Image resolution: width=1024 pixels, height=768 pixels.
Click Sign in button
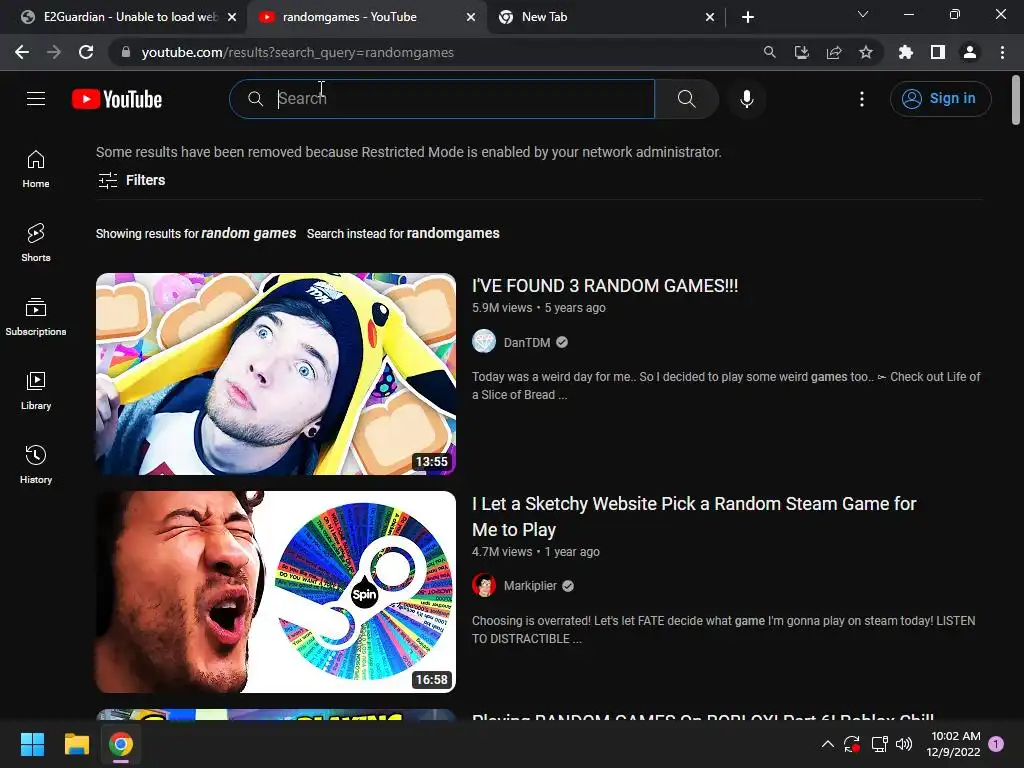940,99
